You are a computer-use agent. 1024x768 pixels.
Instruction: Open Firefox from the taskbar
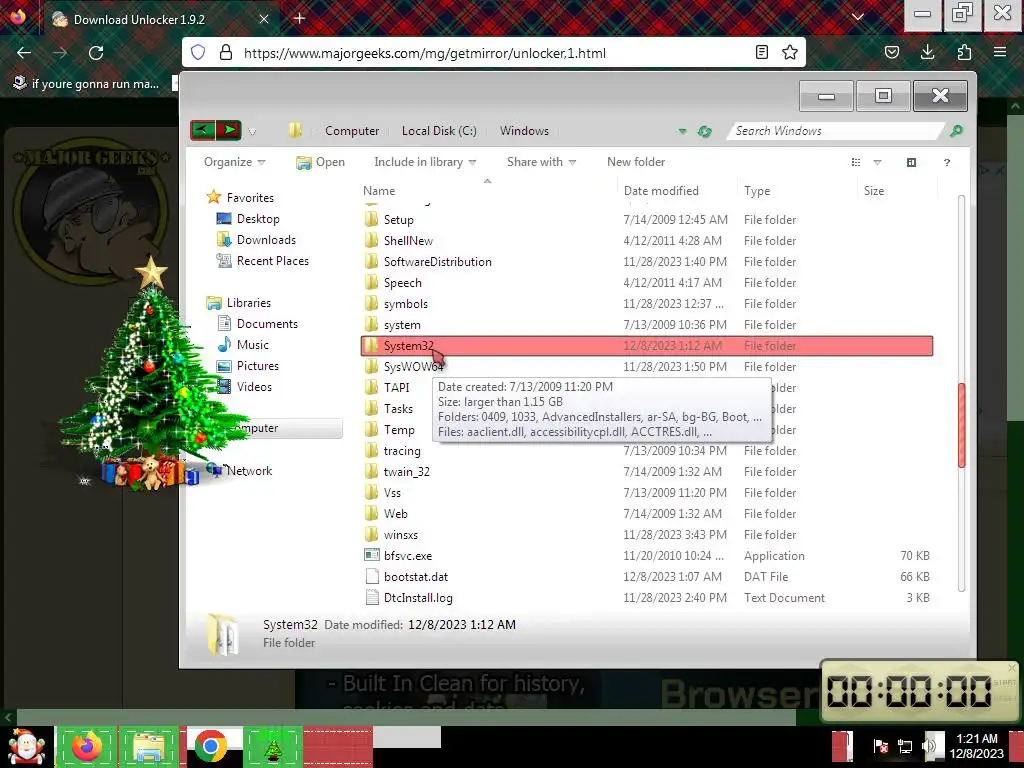coord(87,746)
